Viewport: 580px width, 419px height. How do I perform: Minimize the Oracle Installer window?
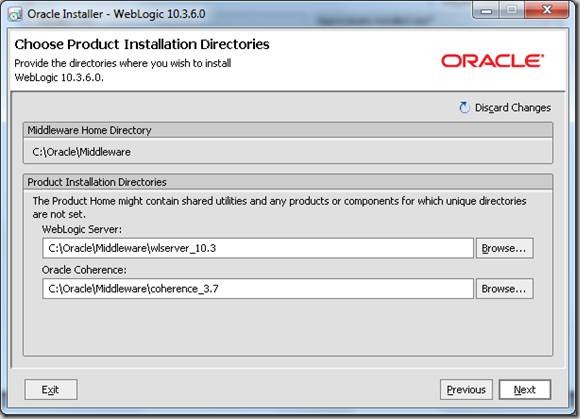(486, 11)
